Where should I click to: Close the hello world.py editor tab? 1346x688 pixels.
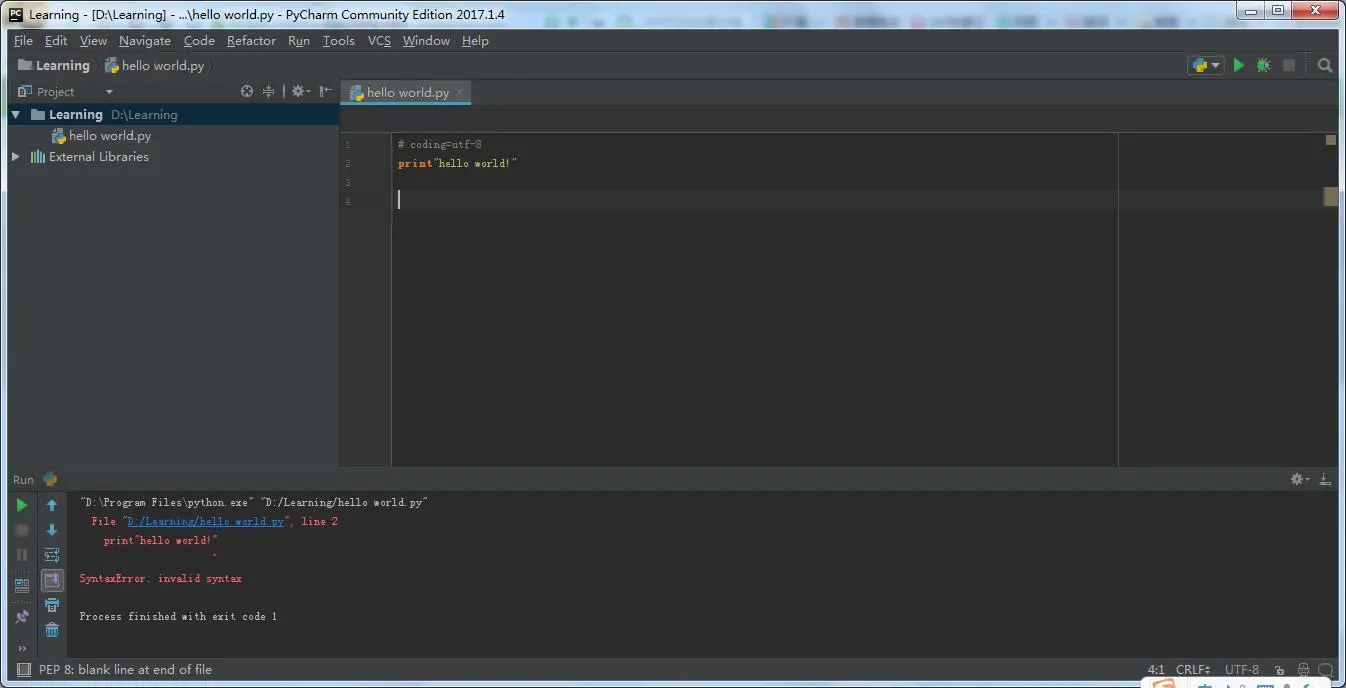click(x=460, y=92)
